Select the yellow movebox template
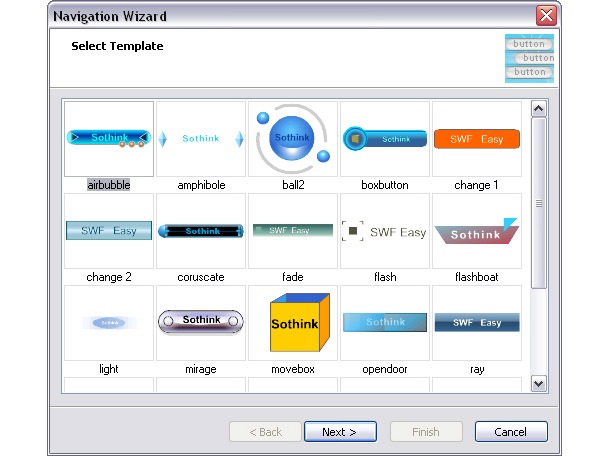The width and height of the screenshot is (608, 456). click(293, 323)
